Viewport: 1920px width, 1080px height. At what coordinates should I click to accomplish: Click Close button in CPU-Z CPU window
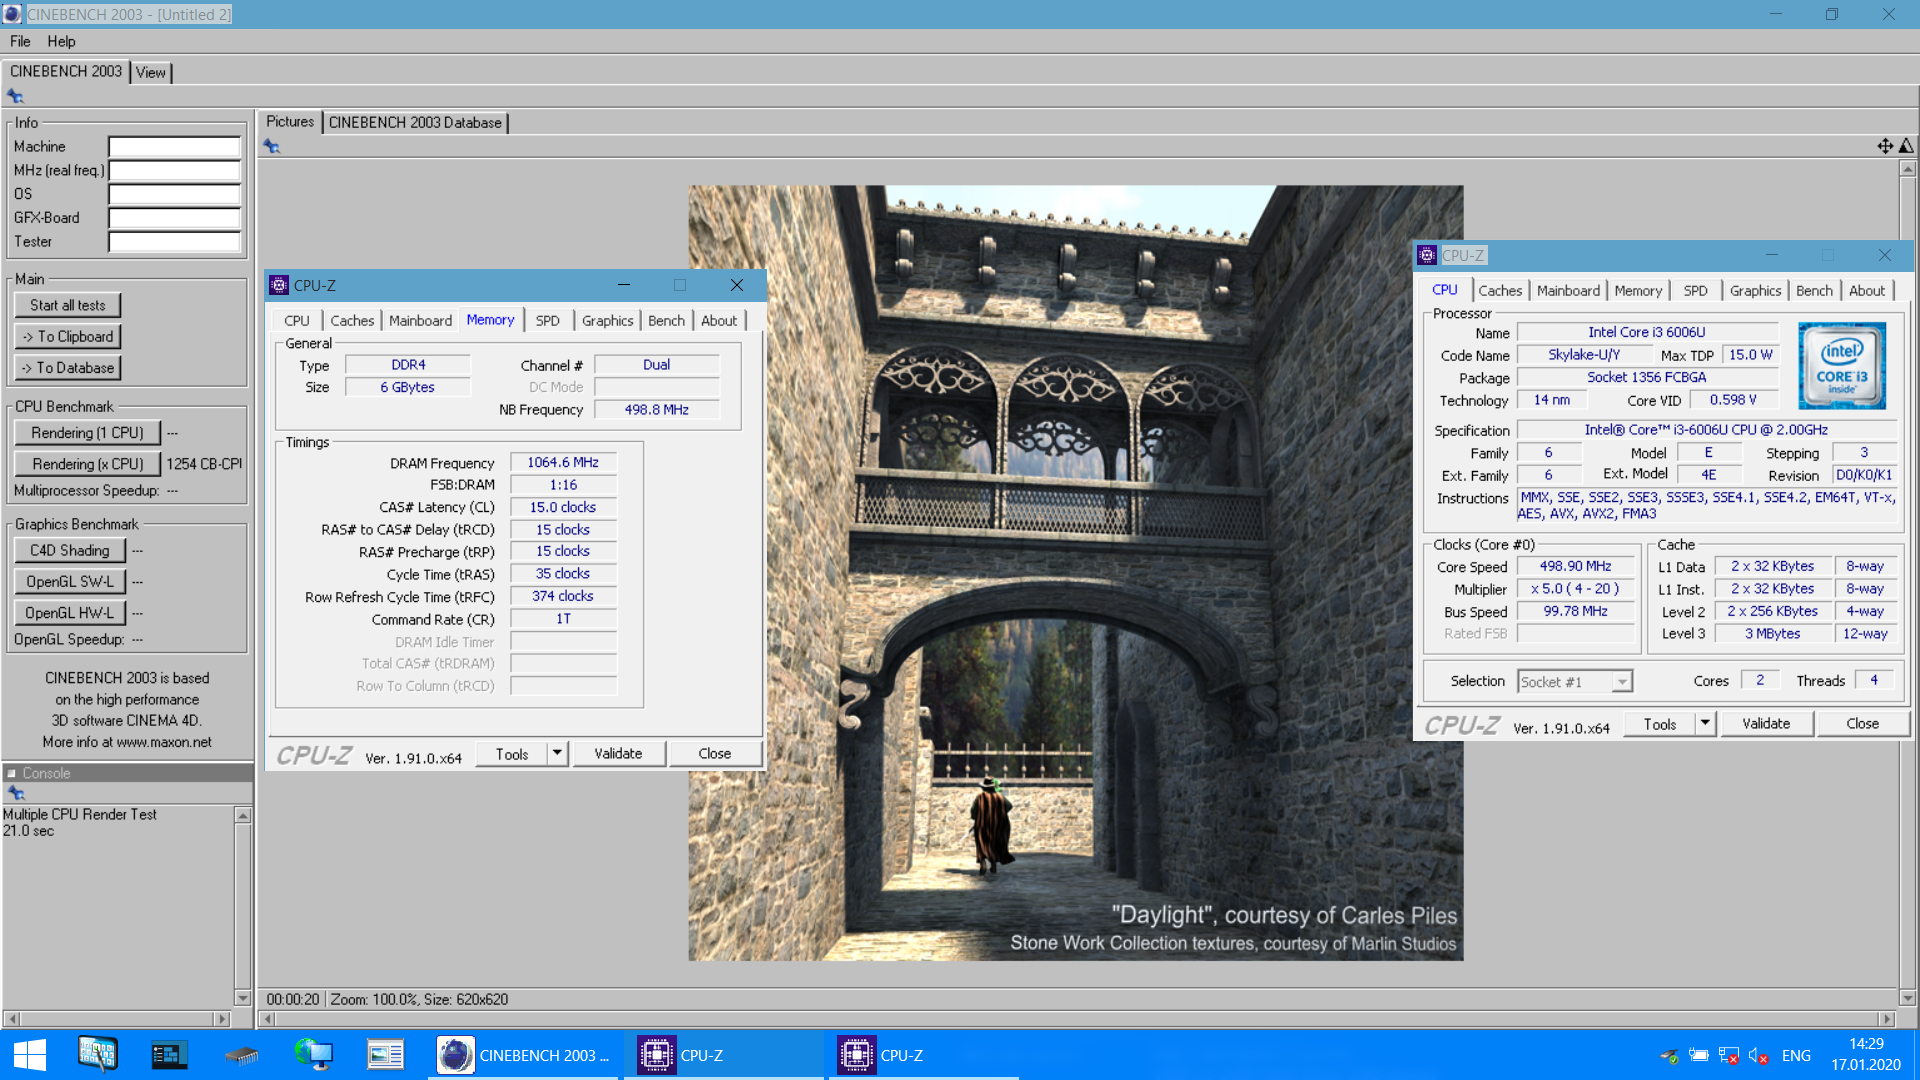[x=1862, y=723]
